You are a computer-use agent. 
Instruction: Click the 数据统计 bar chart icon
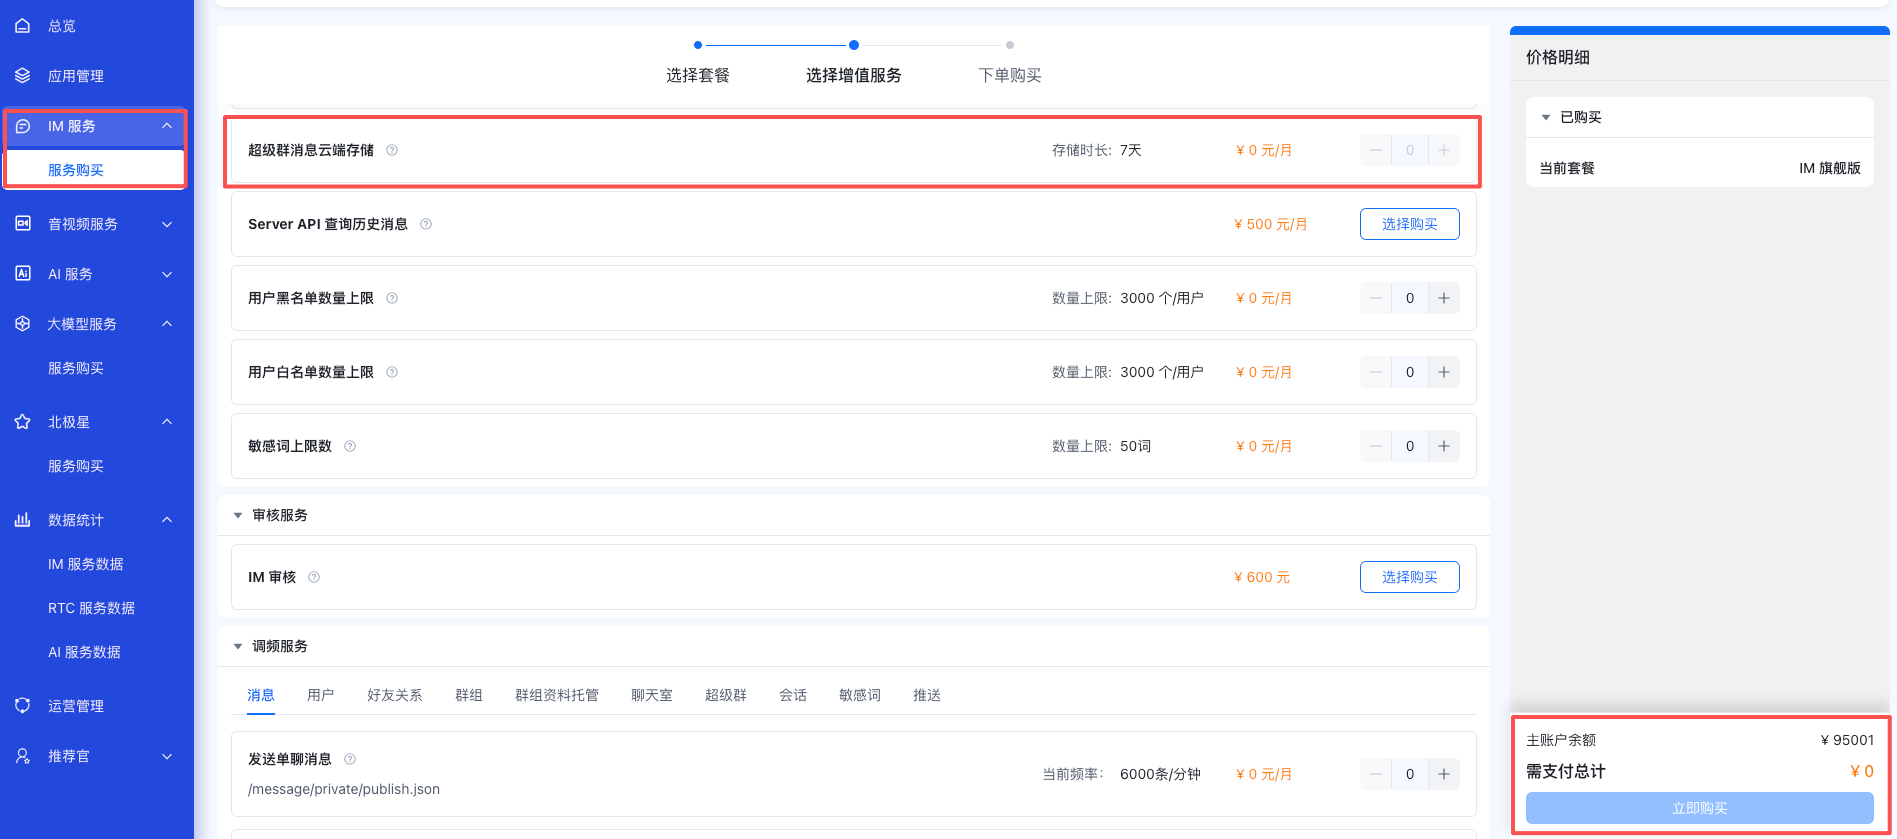pyautogui.click(x=23, y=520)
